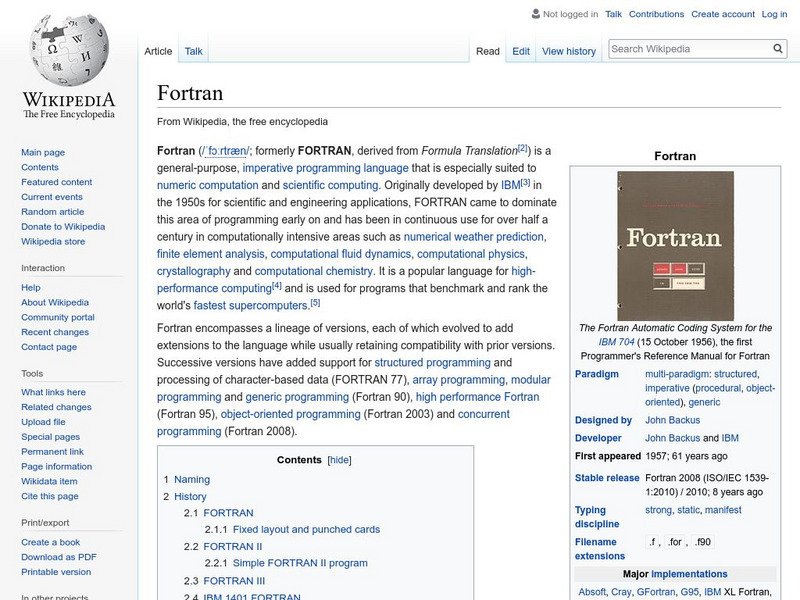This screenshot has width=800, height=600.
Task: Go to Main page
Action: click(x=43, y=152)
